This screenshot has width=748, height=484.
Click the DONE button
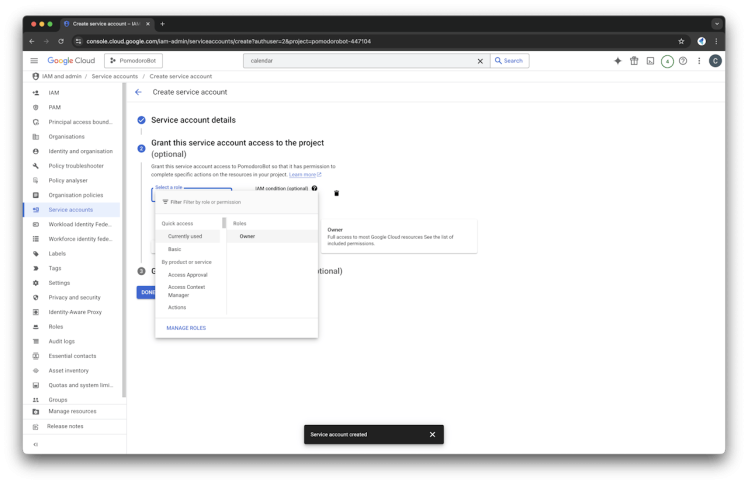[x=147, y=292]
